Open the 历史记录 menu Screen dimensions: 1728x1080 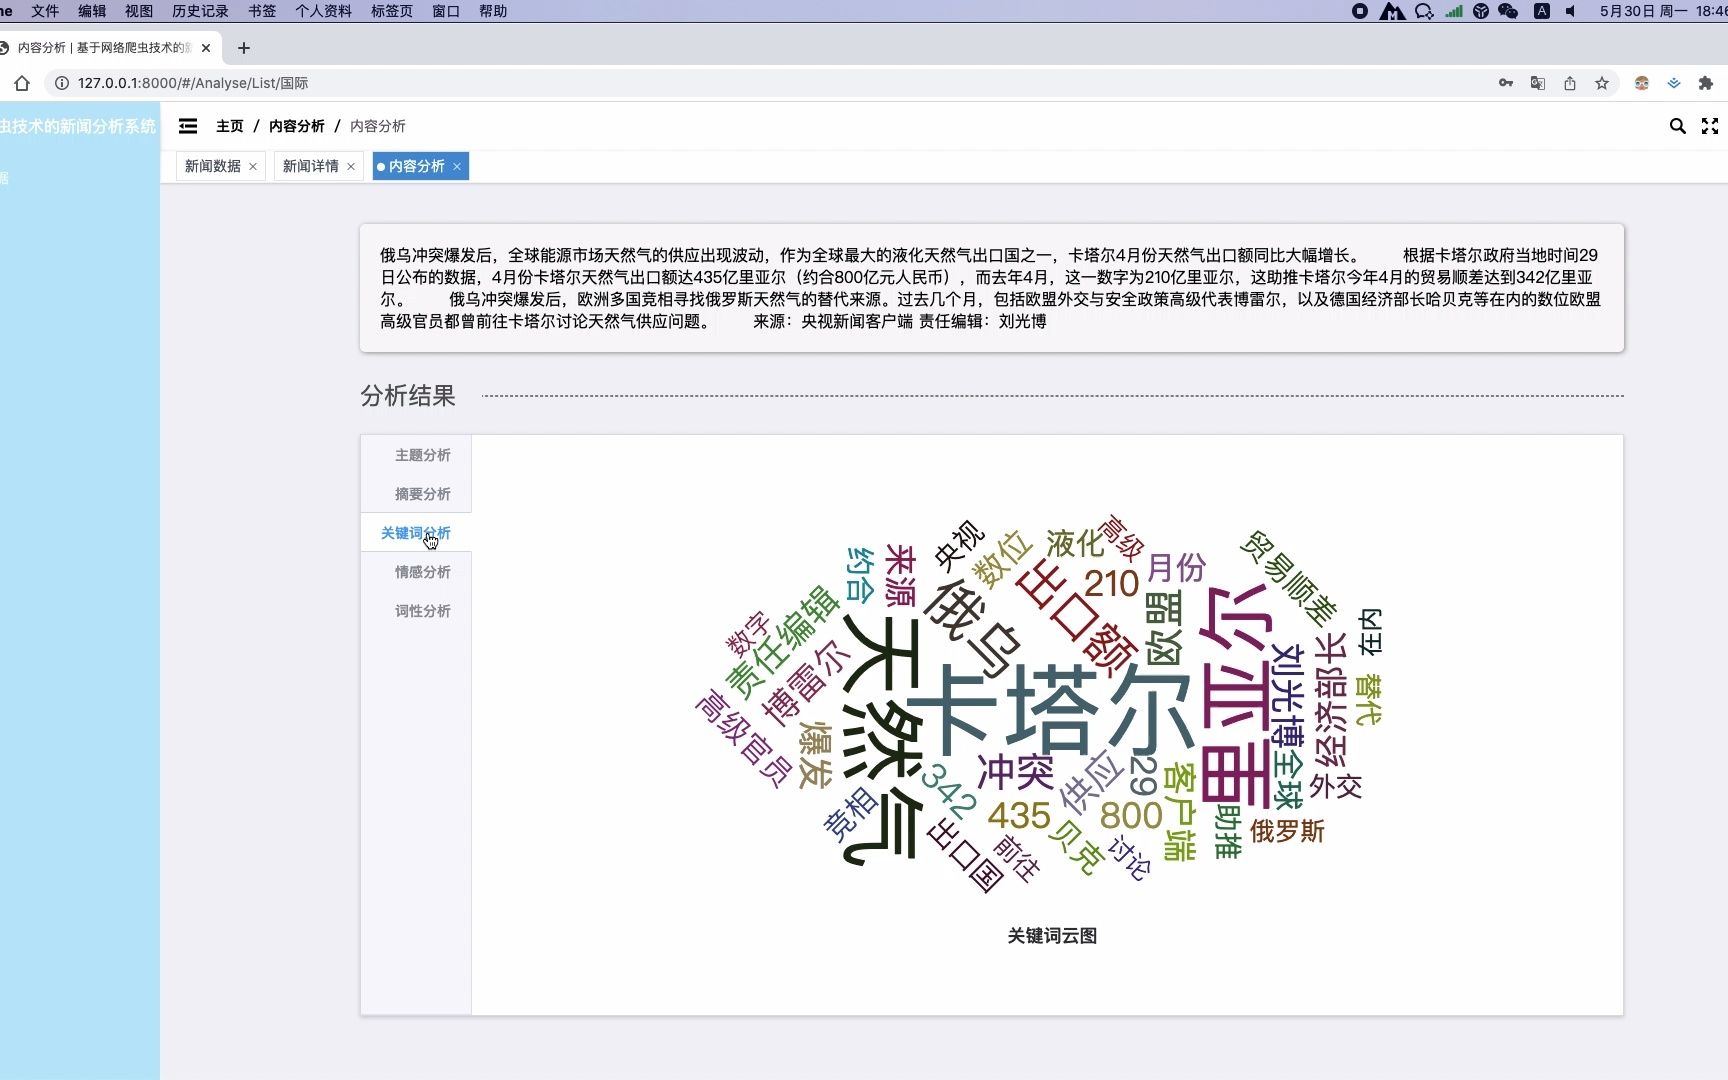point(200,11)
